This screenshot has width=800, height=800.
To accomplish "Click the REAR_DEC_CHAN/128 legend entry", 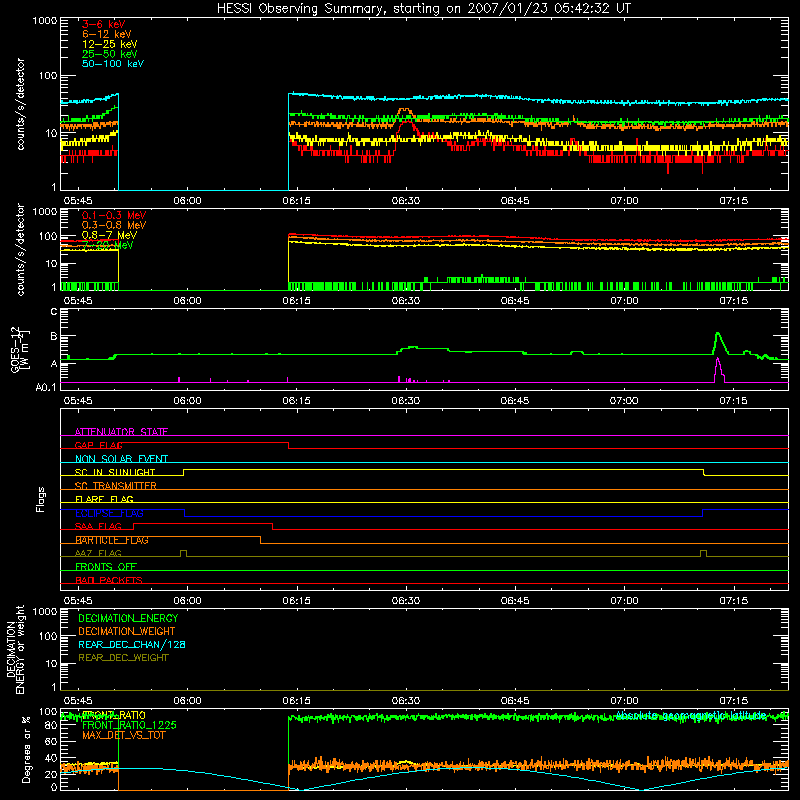I will coord(132,644).
